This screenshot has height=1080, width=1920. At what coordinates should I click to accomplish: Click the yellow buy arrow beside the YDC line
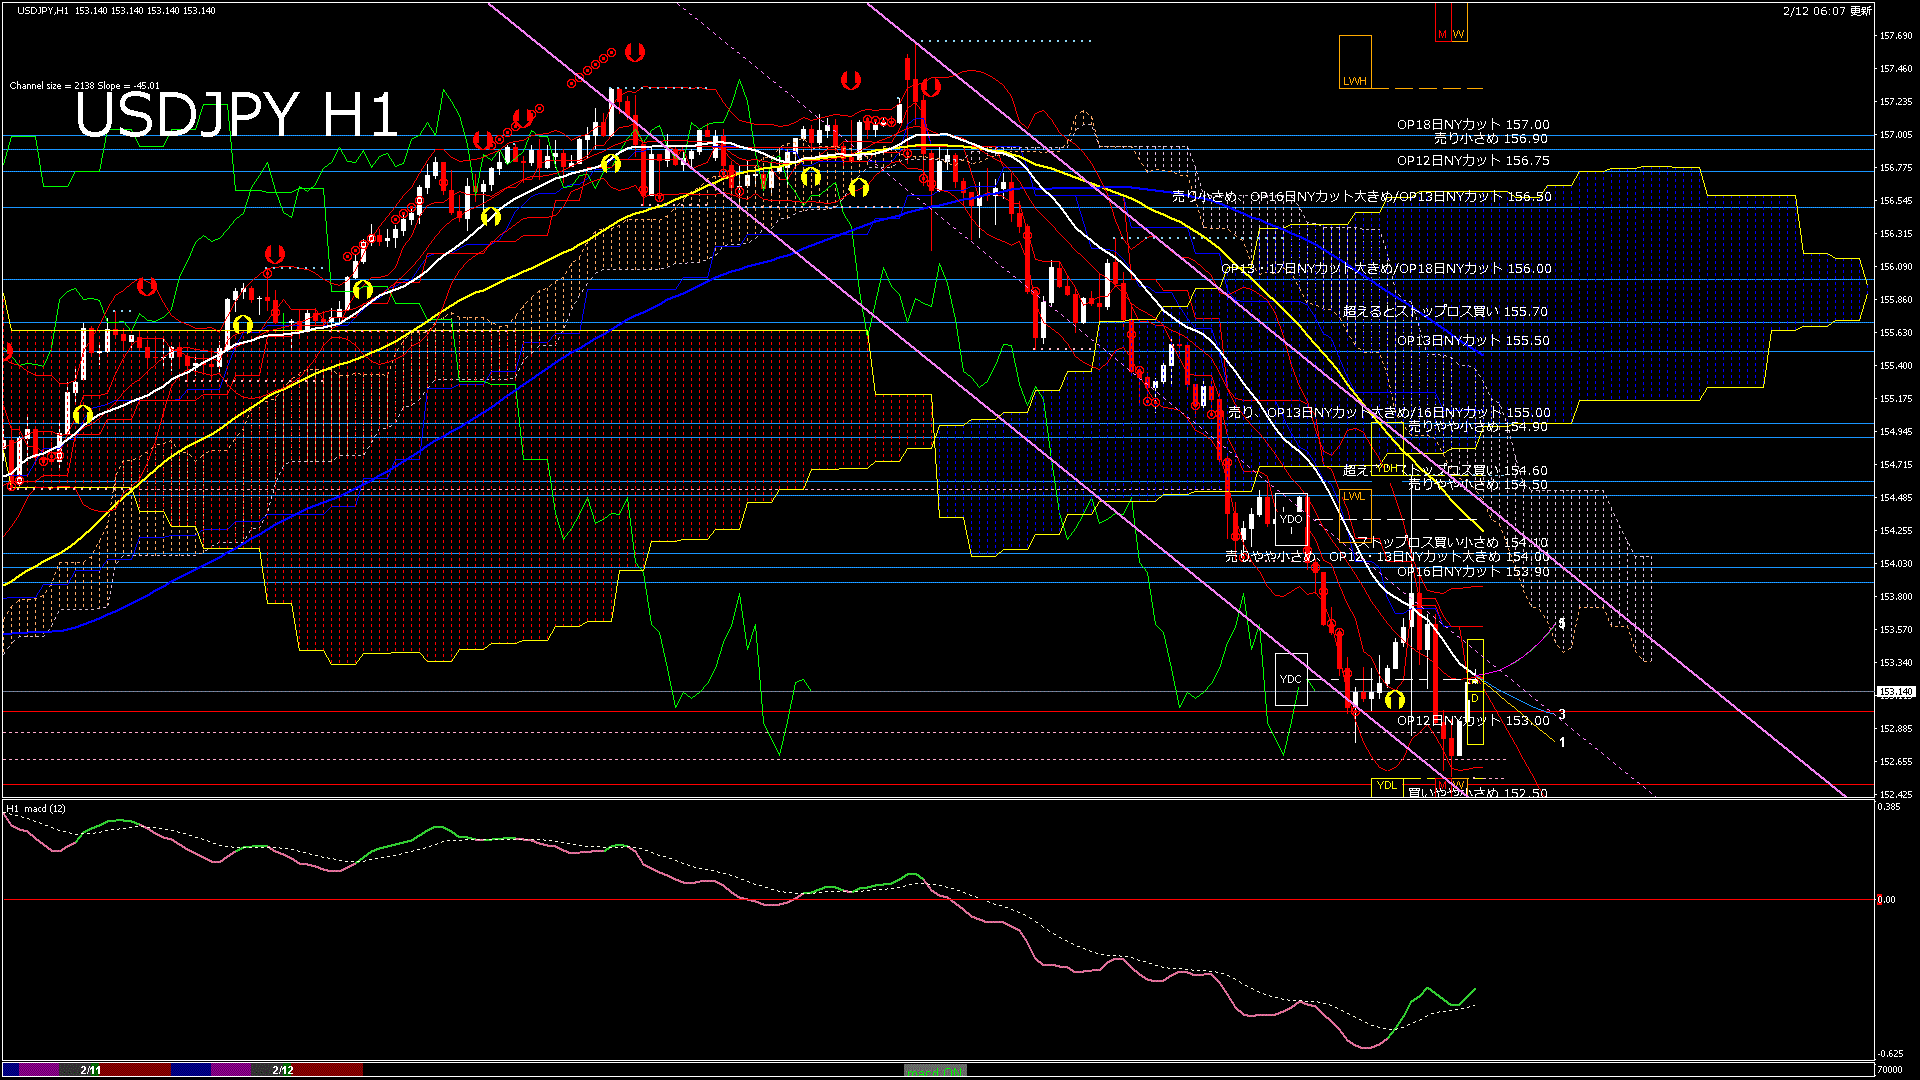tap(1395, 699)
